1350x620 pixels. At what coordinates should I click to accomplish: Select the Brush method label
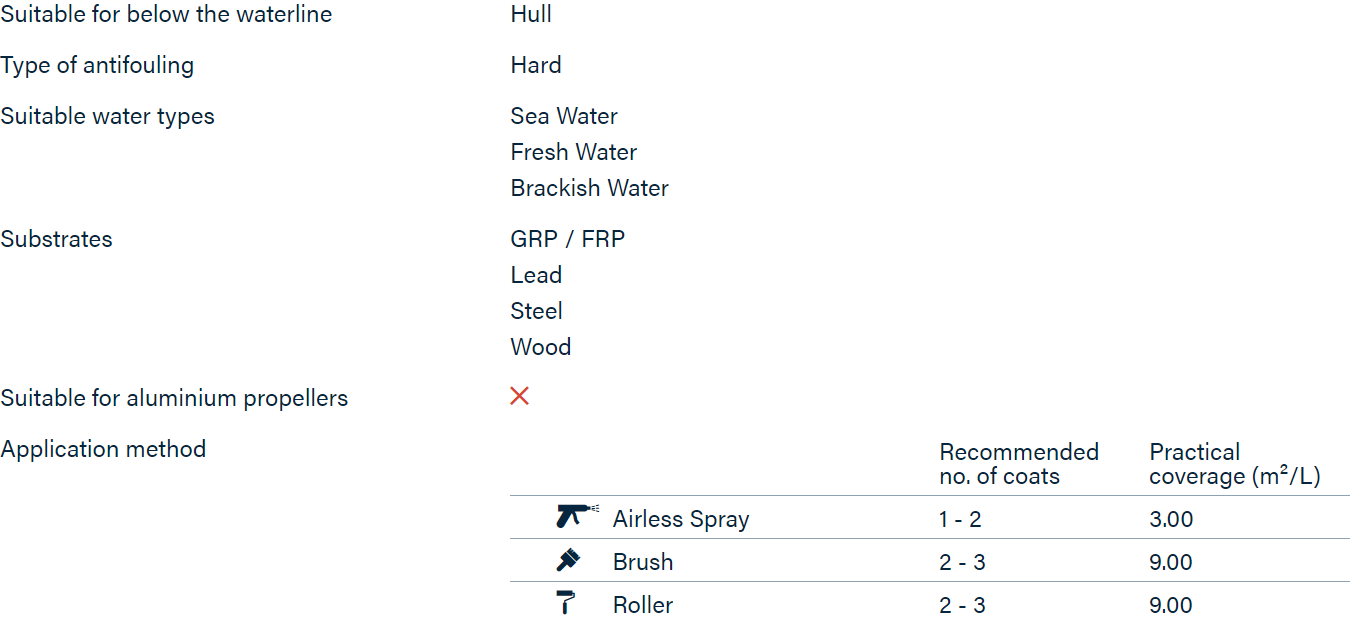[643, 562]
